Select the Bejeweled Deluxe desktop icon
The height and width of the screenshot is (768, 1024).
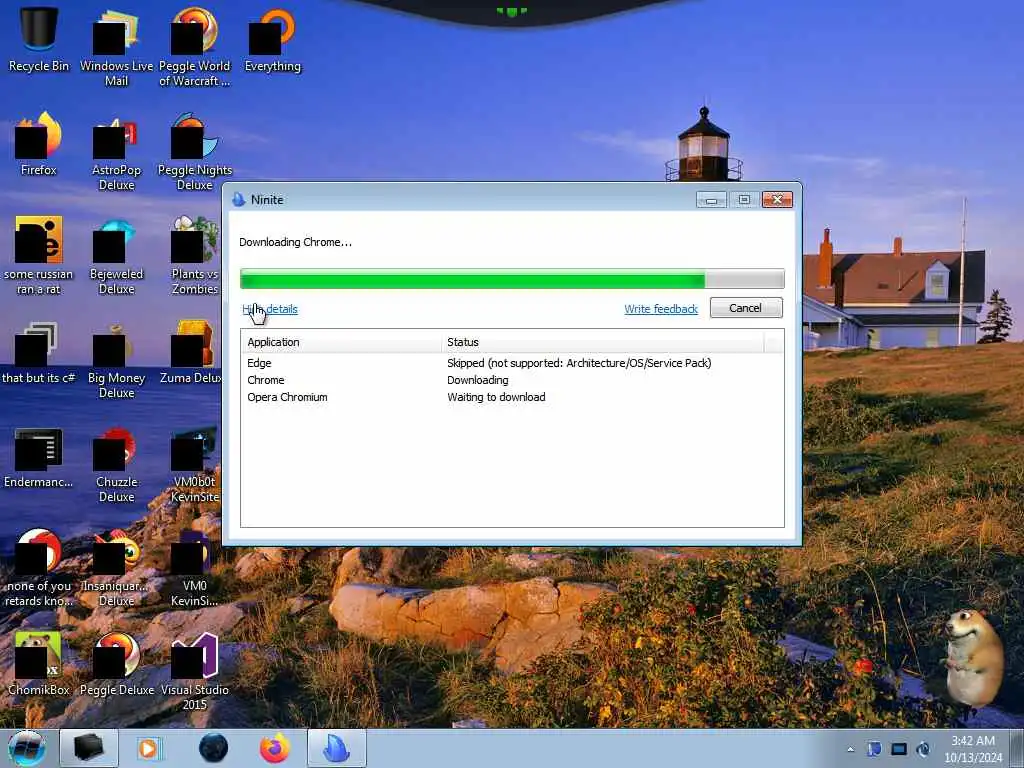[116, 255]
